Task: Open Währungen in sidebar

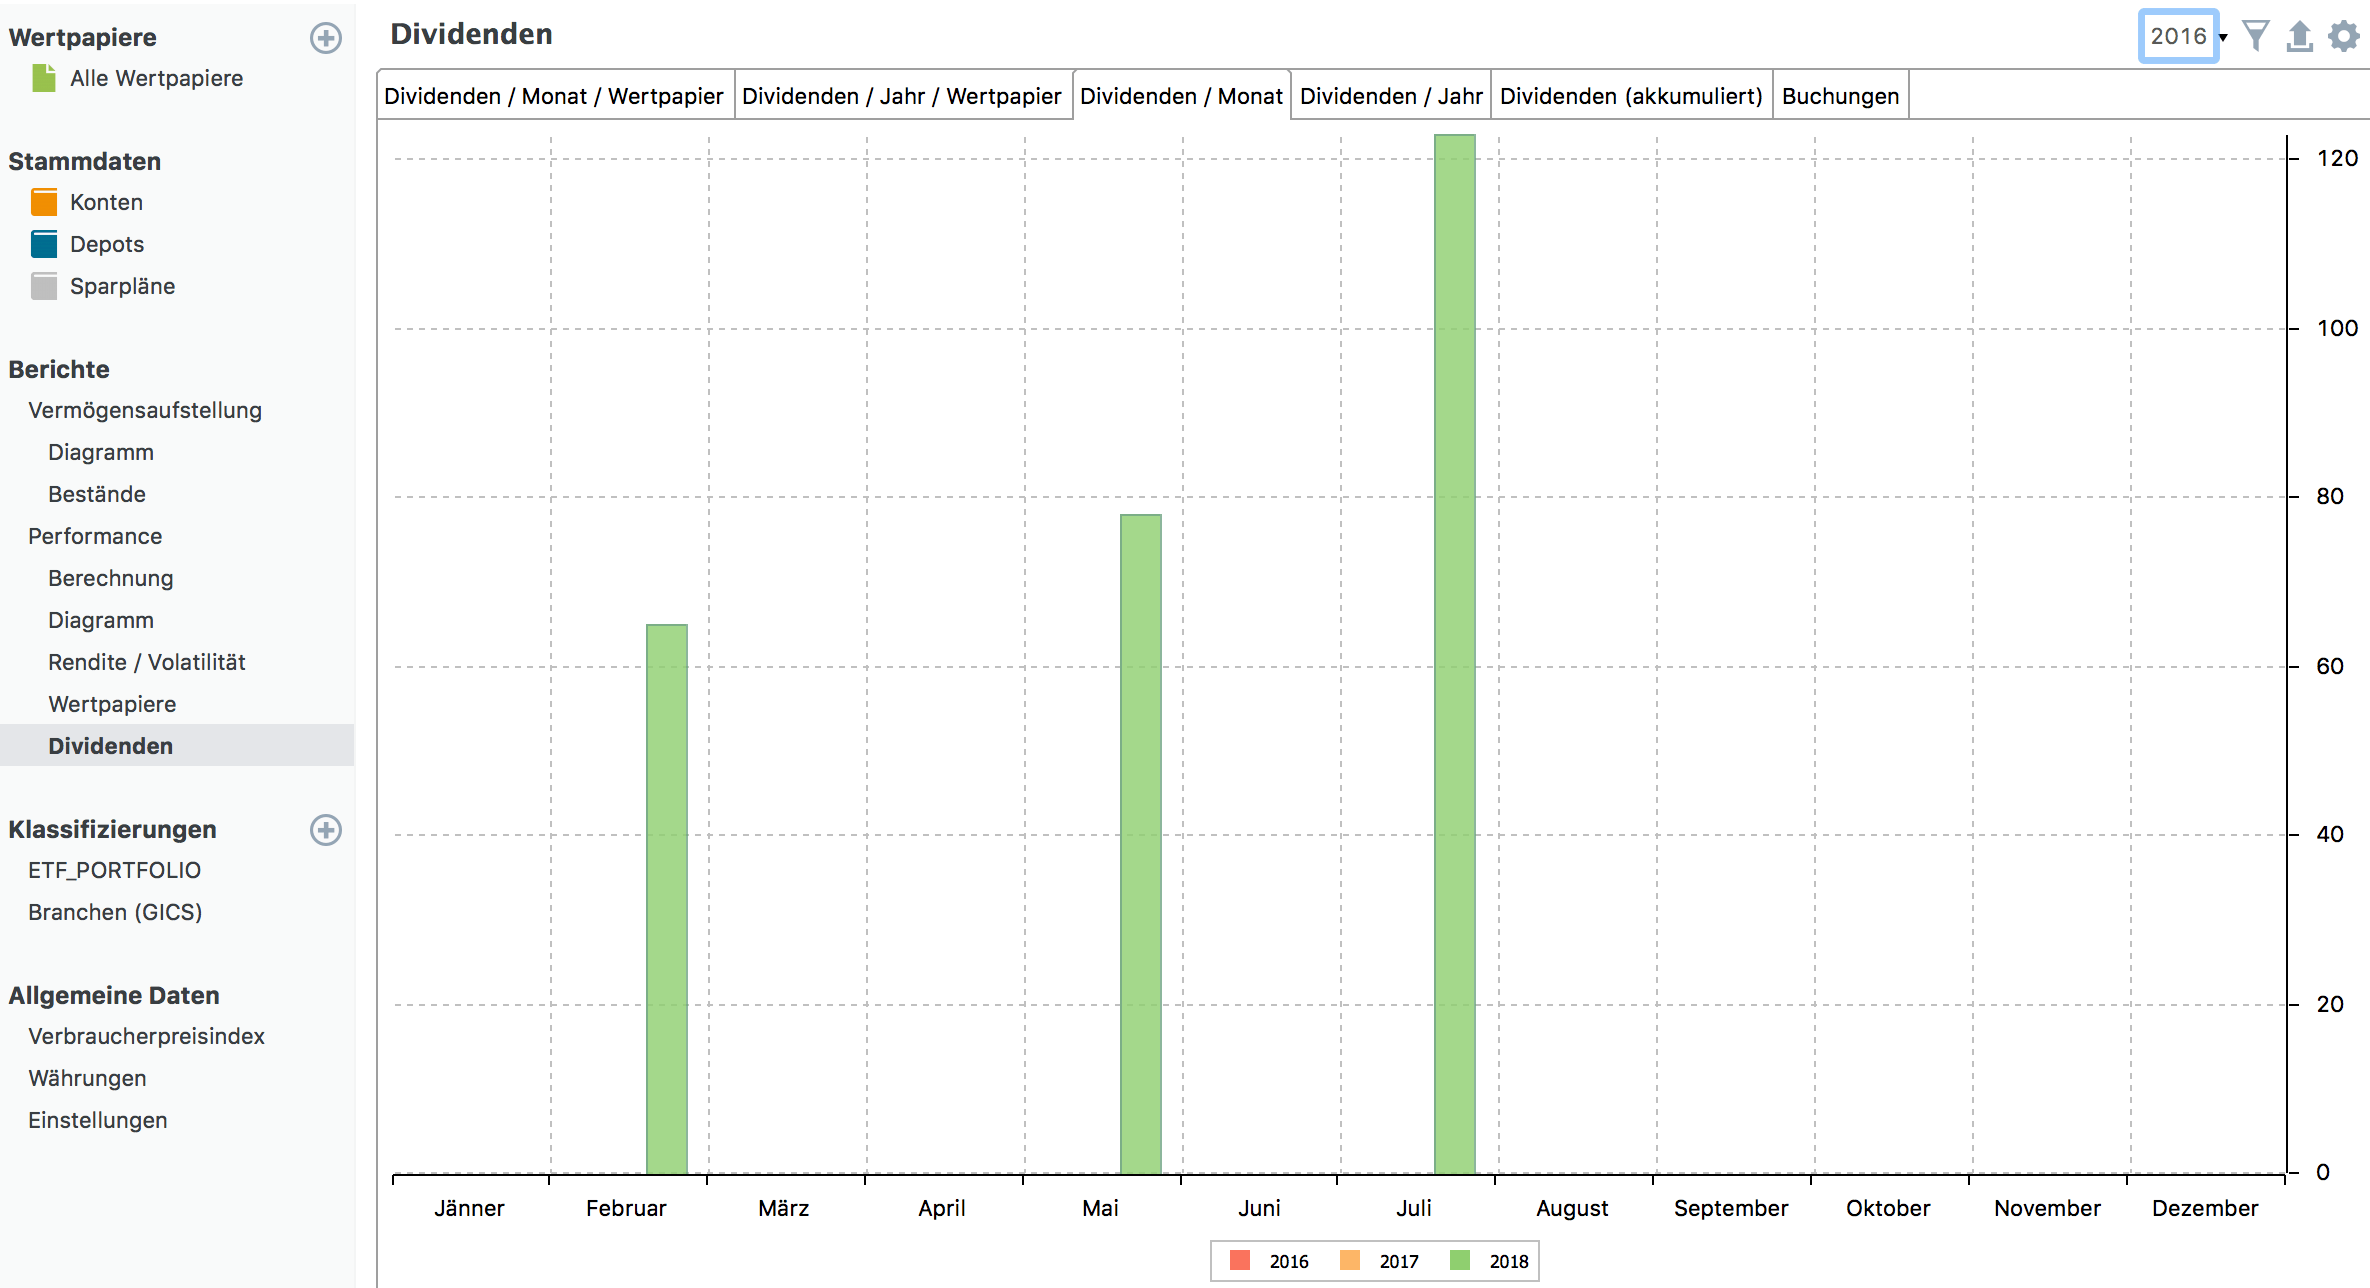Action: click(x=87, y=1078)
